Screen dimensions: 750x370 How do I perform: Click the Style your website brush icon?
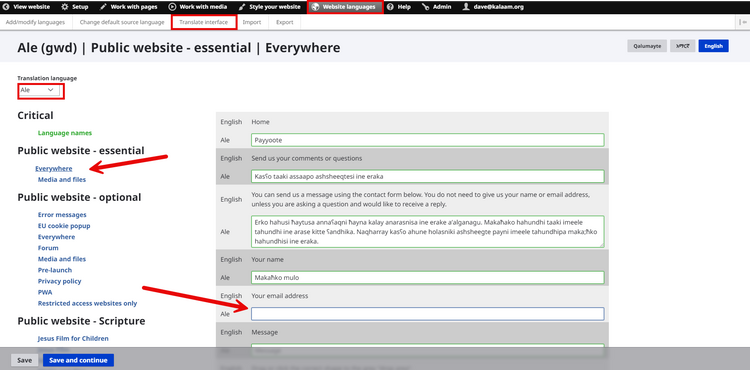click(x=242, y=7)
